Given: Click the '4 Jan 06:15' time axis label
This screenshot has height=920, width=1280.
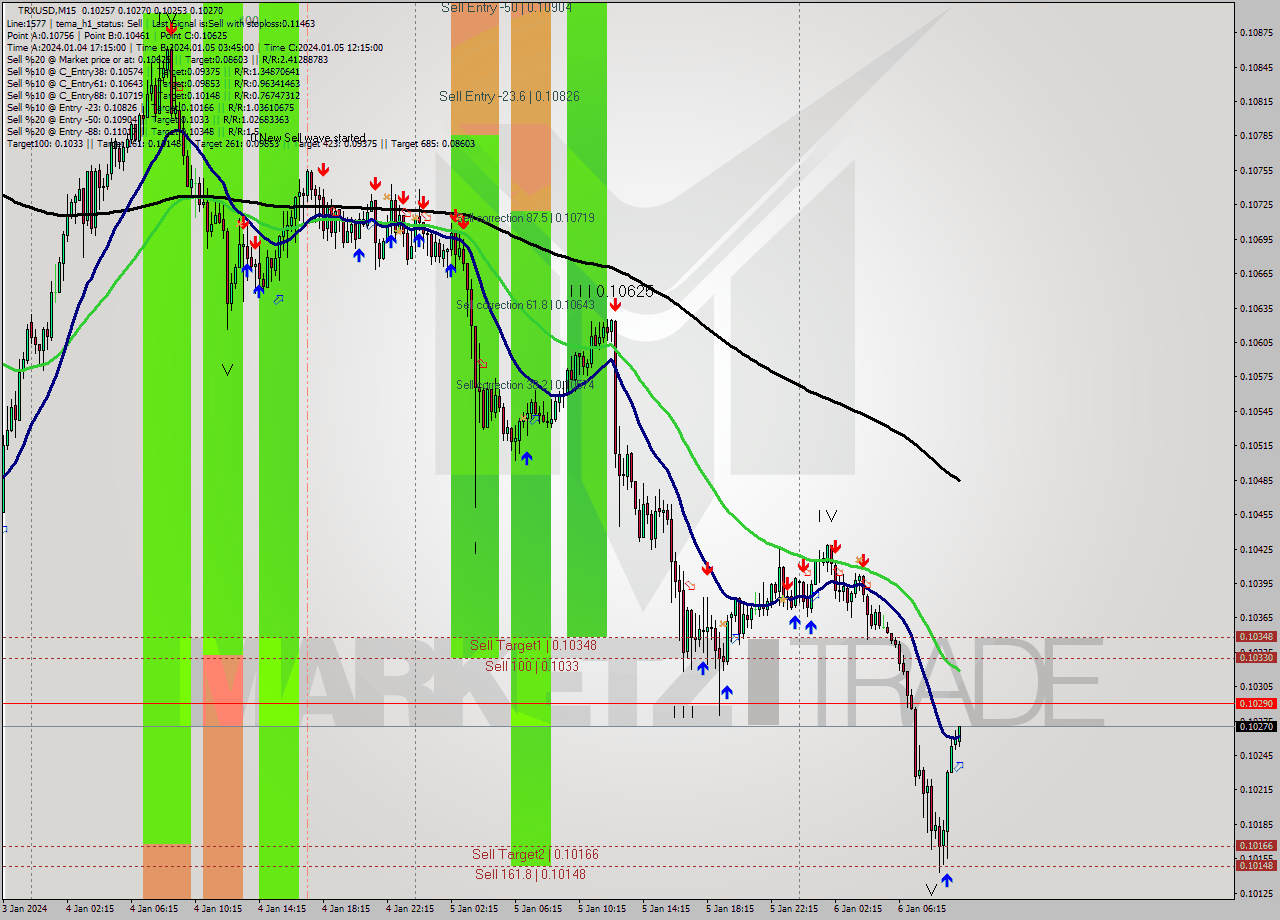Looking at the screenshot, I should pos(155,909).
